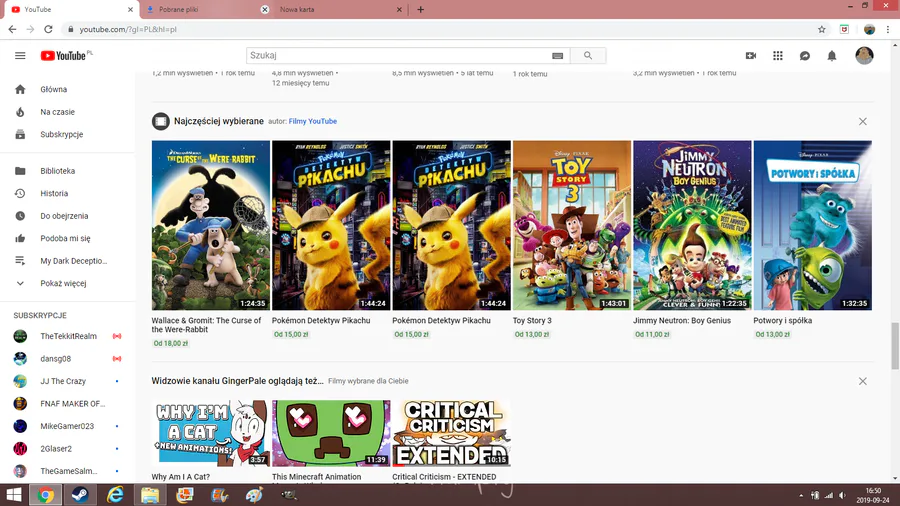This screenshot has width=900, height=506.
Task: Play This Minecraft Animation thumbnail
Action: click(331, 433)
